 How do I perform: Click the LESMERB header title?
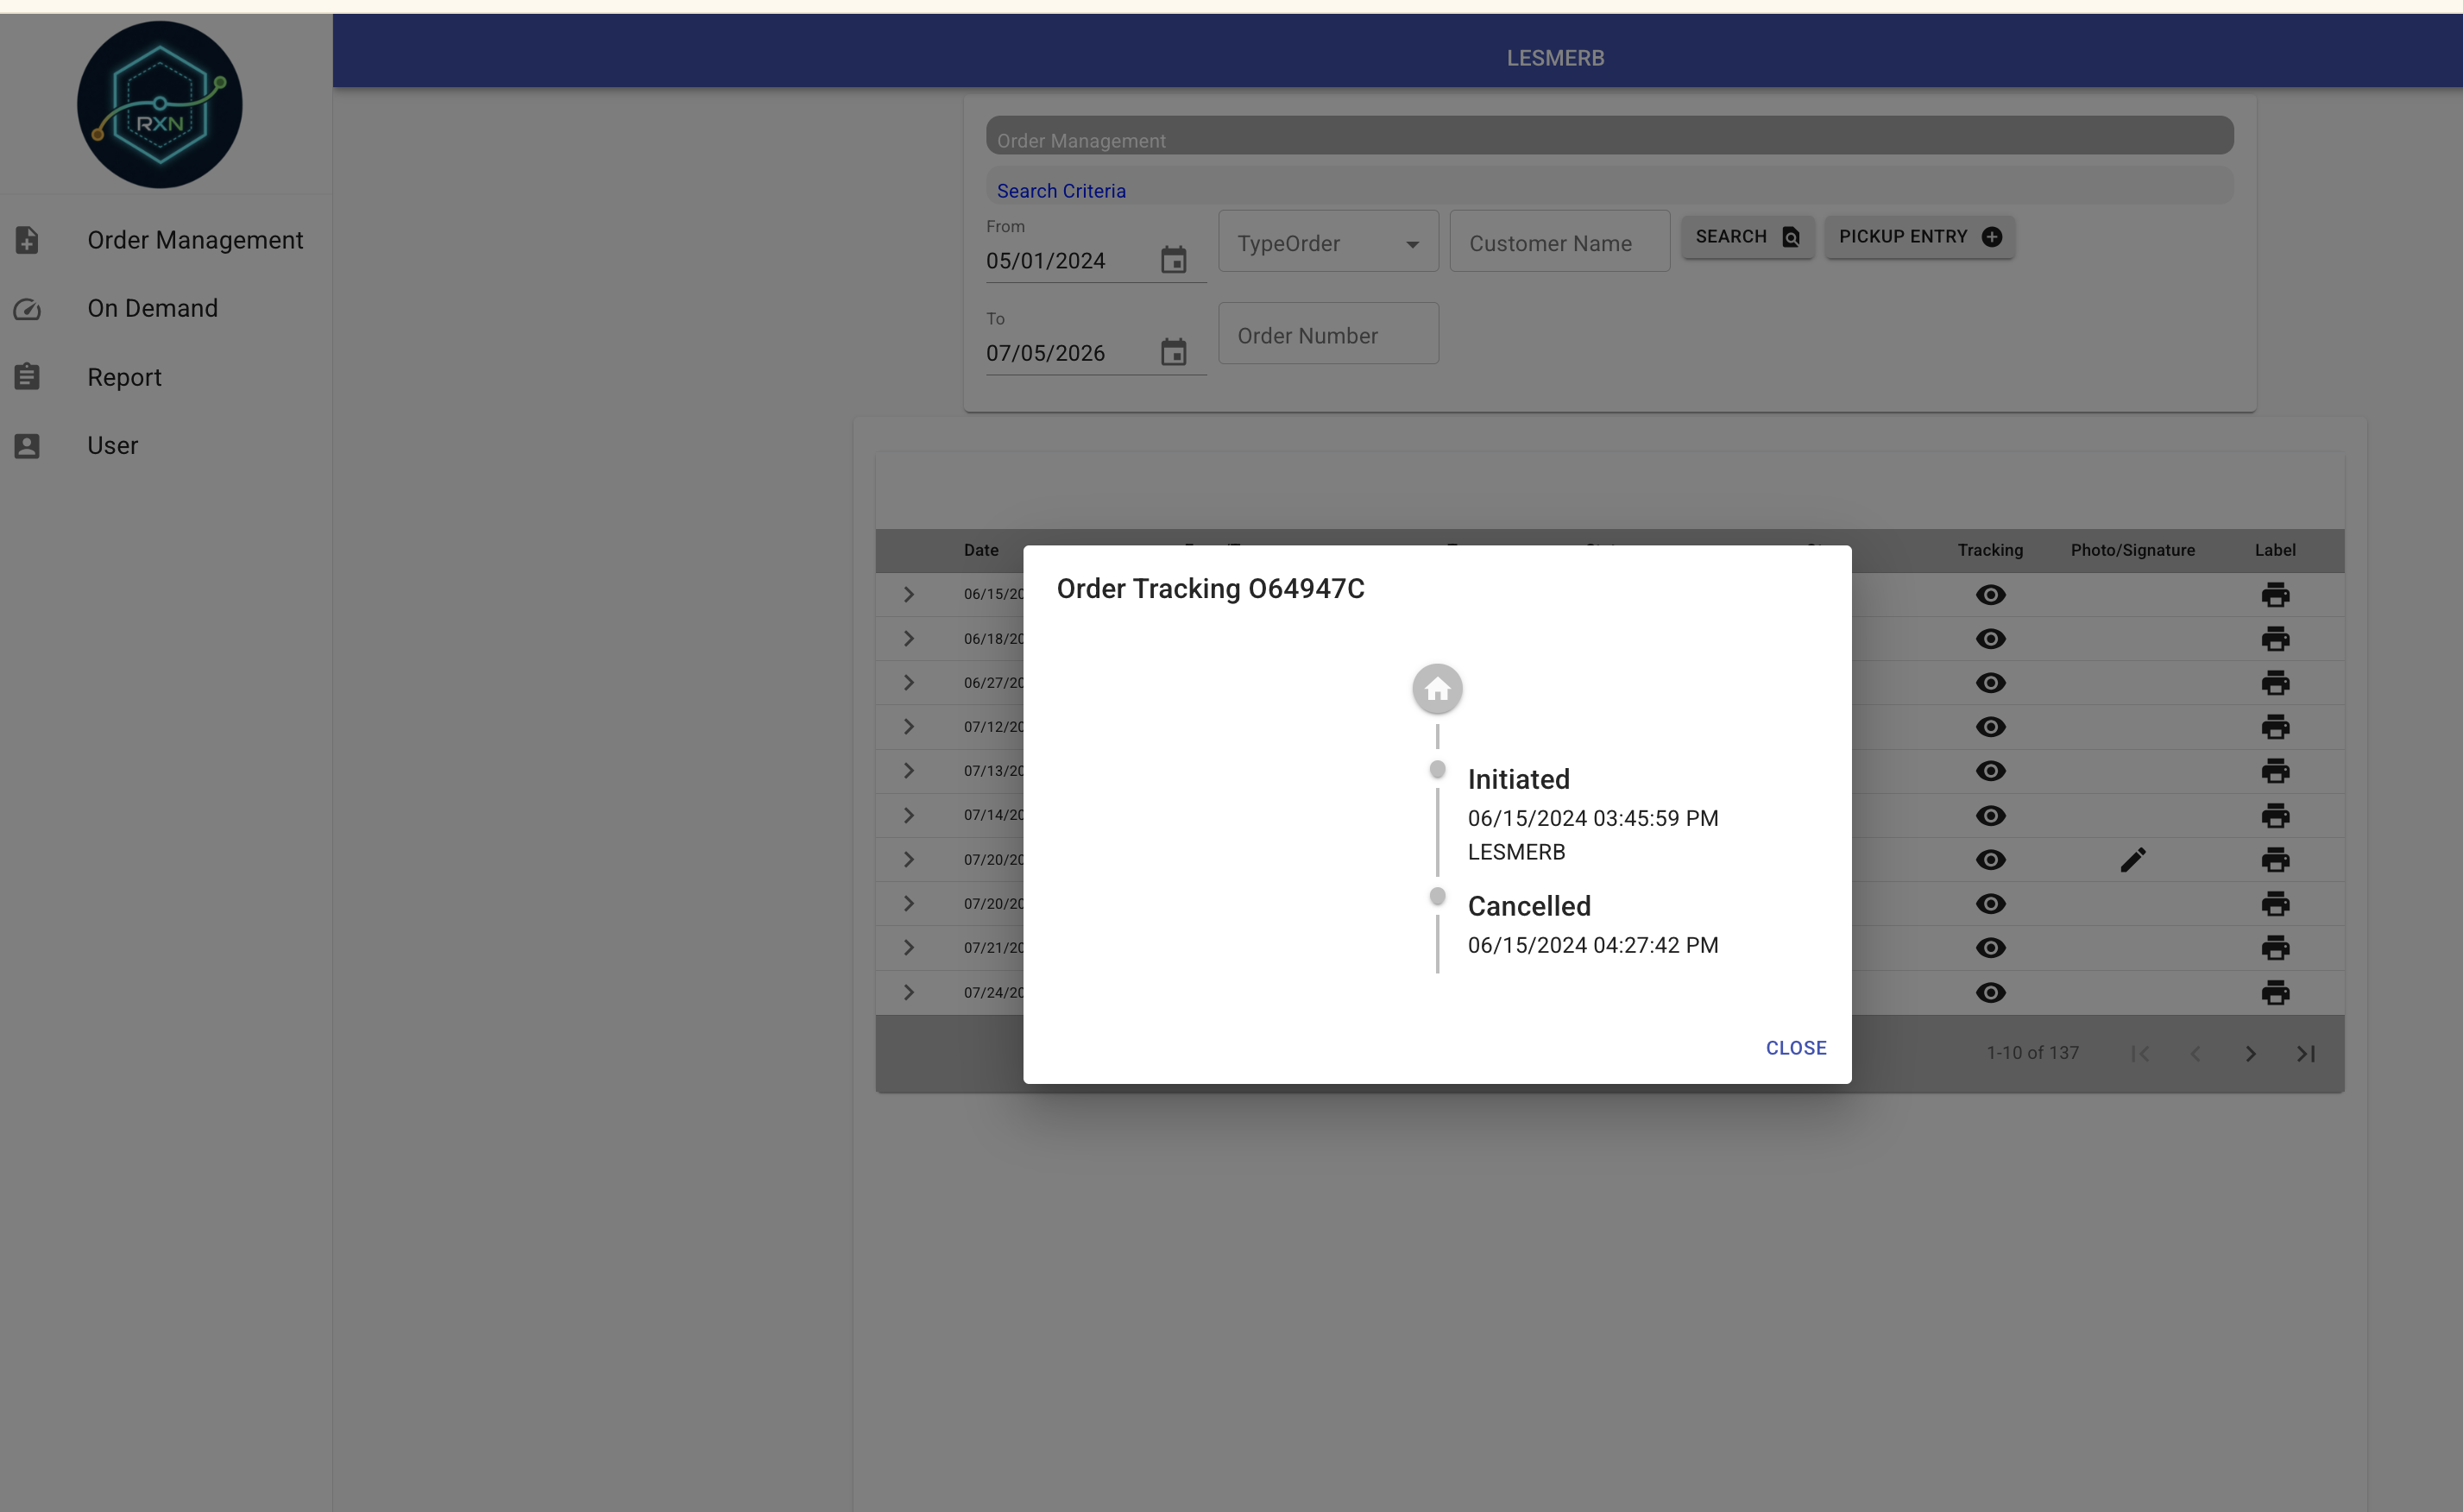(x=1555, y=58)
